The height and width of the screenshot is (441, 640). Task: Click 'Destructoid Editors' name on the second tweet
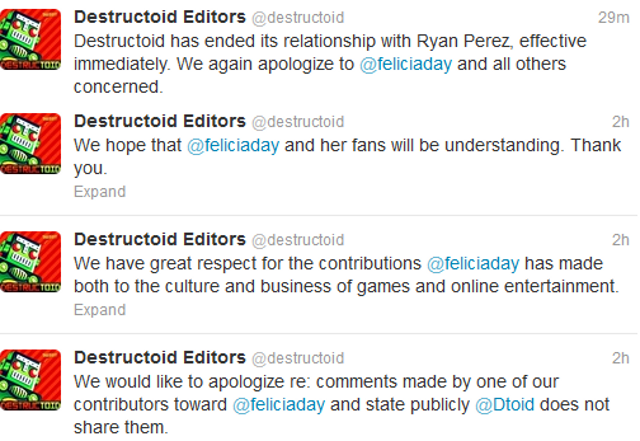pos(159,121)
